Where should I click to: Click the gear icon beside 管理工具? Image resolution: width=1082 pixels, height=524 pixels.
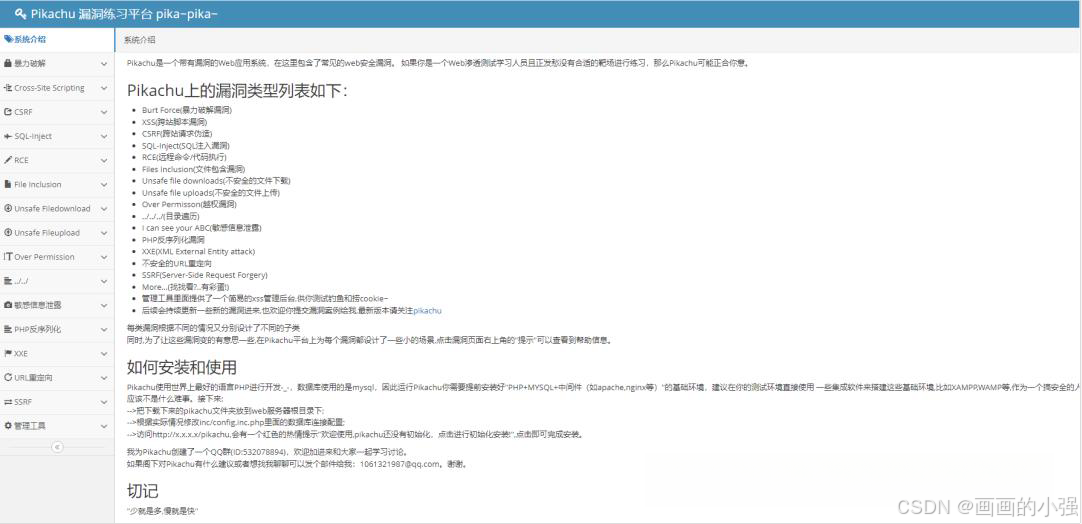point(8,426)
